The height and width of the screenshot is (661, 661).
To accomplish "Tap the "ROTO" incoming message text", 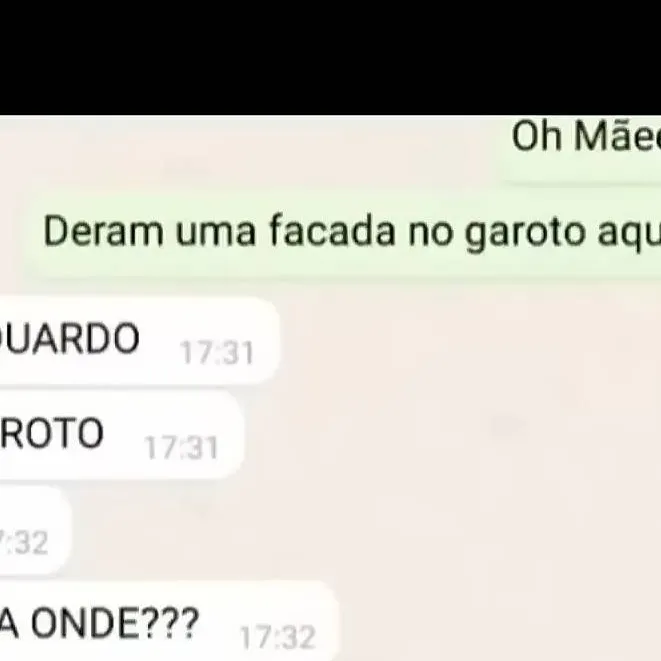I will click(x=52, y=433).
